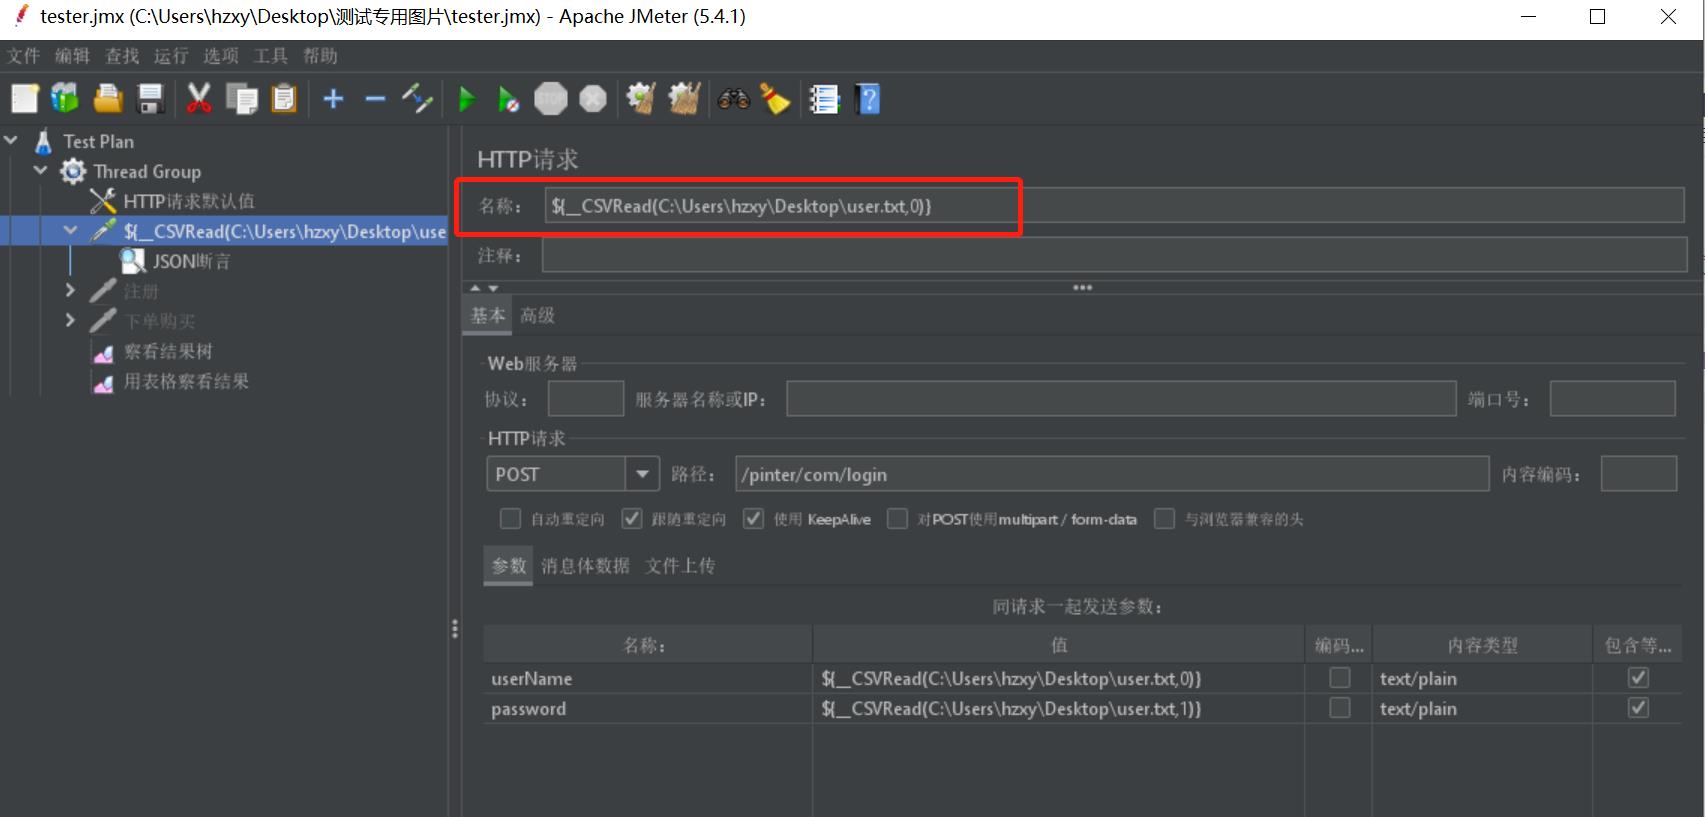Switch to the 文件上传 tab
This screenshot has height=817, width=1705.
click(x=680, y=566)
